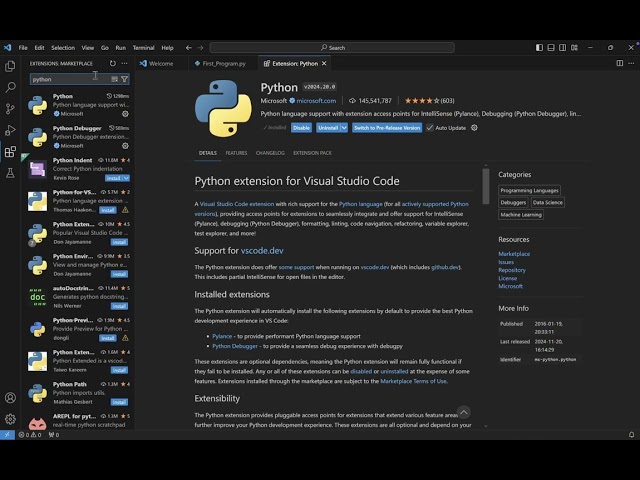Screen dimensions: 640x480
Task: Close the Extension: Python tab
Action: (324, 63)
